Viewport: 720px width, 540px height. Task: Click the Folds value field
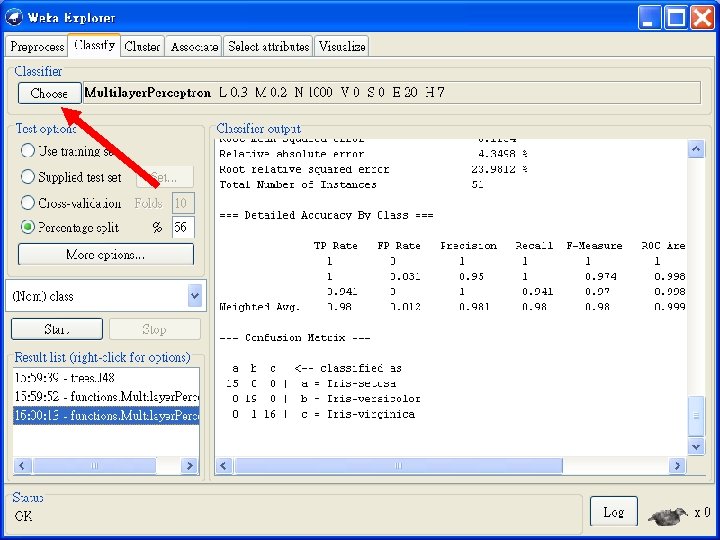tap(183, 203)
